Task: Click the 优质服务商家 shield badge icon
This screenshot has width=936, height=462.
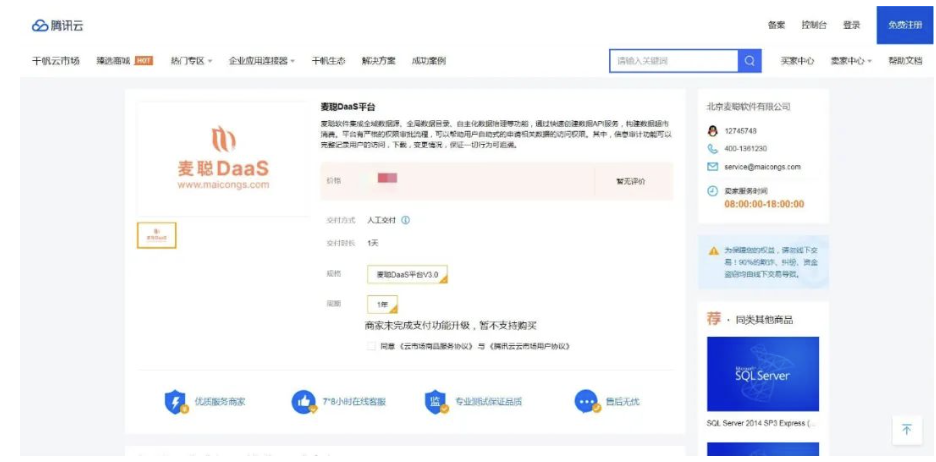Action: tap(176, 402)
